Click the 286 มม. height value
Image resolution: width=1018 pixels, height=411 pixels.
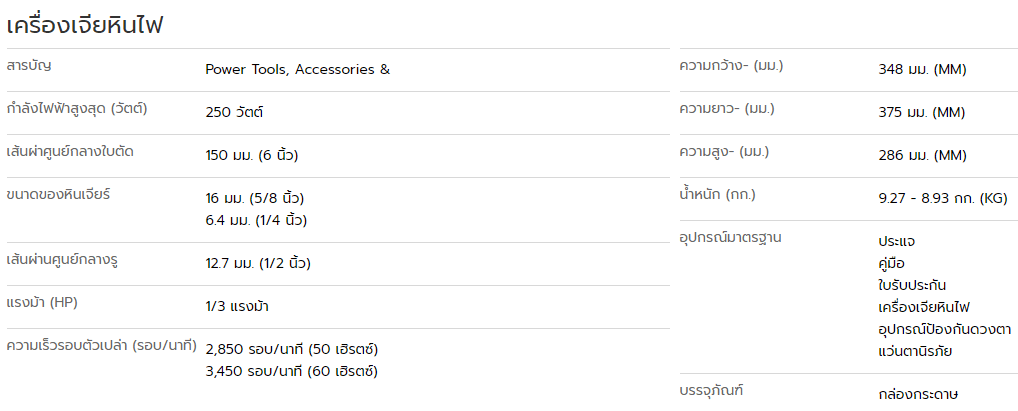[922, 155]
